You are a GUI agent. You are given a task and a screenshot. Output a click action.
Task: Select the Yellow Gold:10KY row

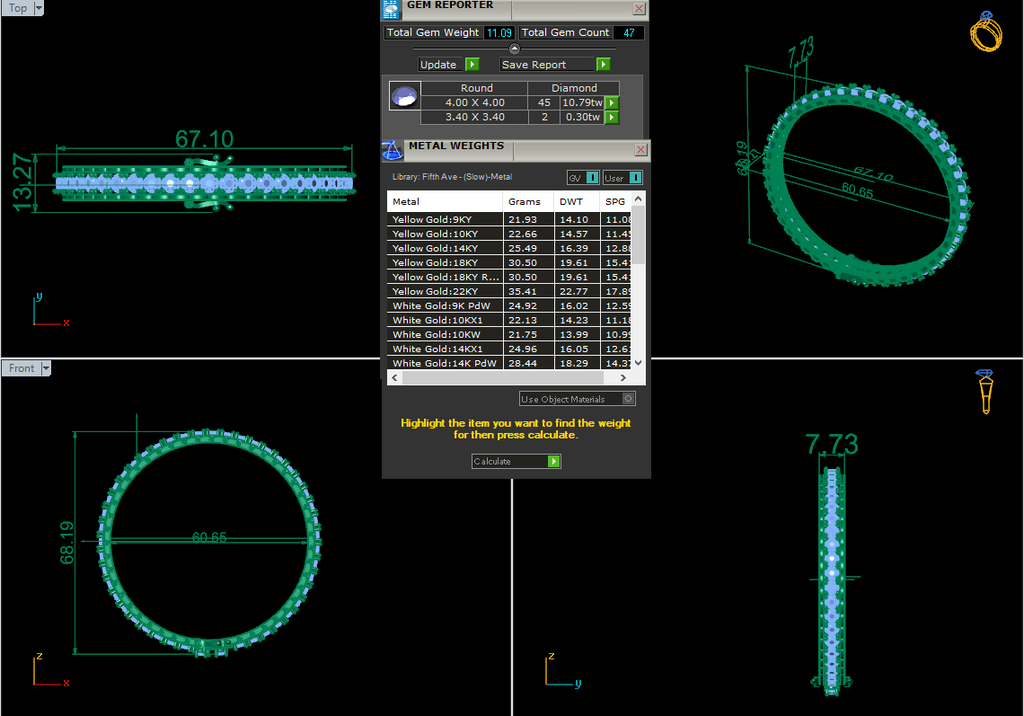[x=509, y=234]
